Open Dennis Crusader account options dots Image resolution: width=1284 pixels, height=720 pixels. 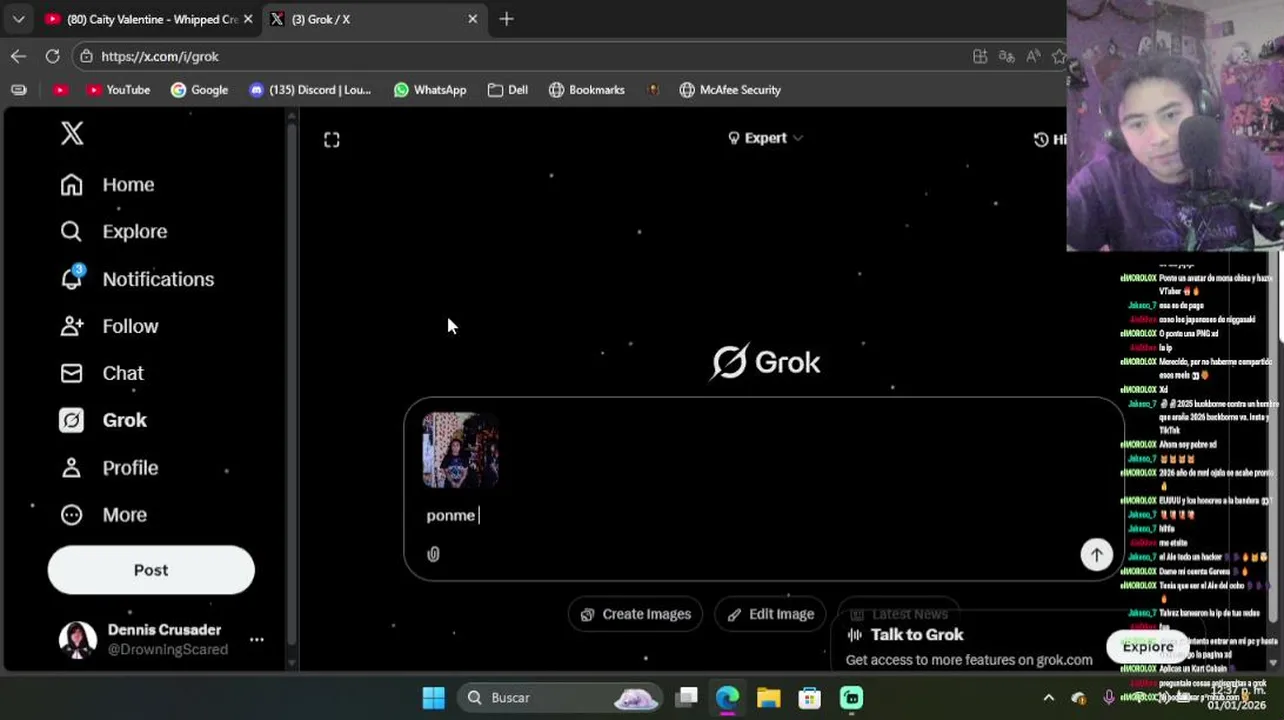[x=257, y=640]
